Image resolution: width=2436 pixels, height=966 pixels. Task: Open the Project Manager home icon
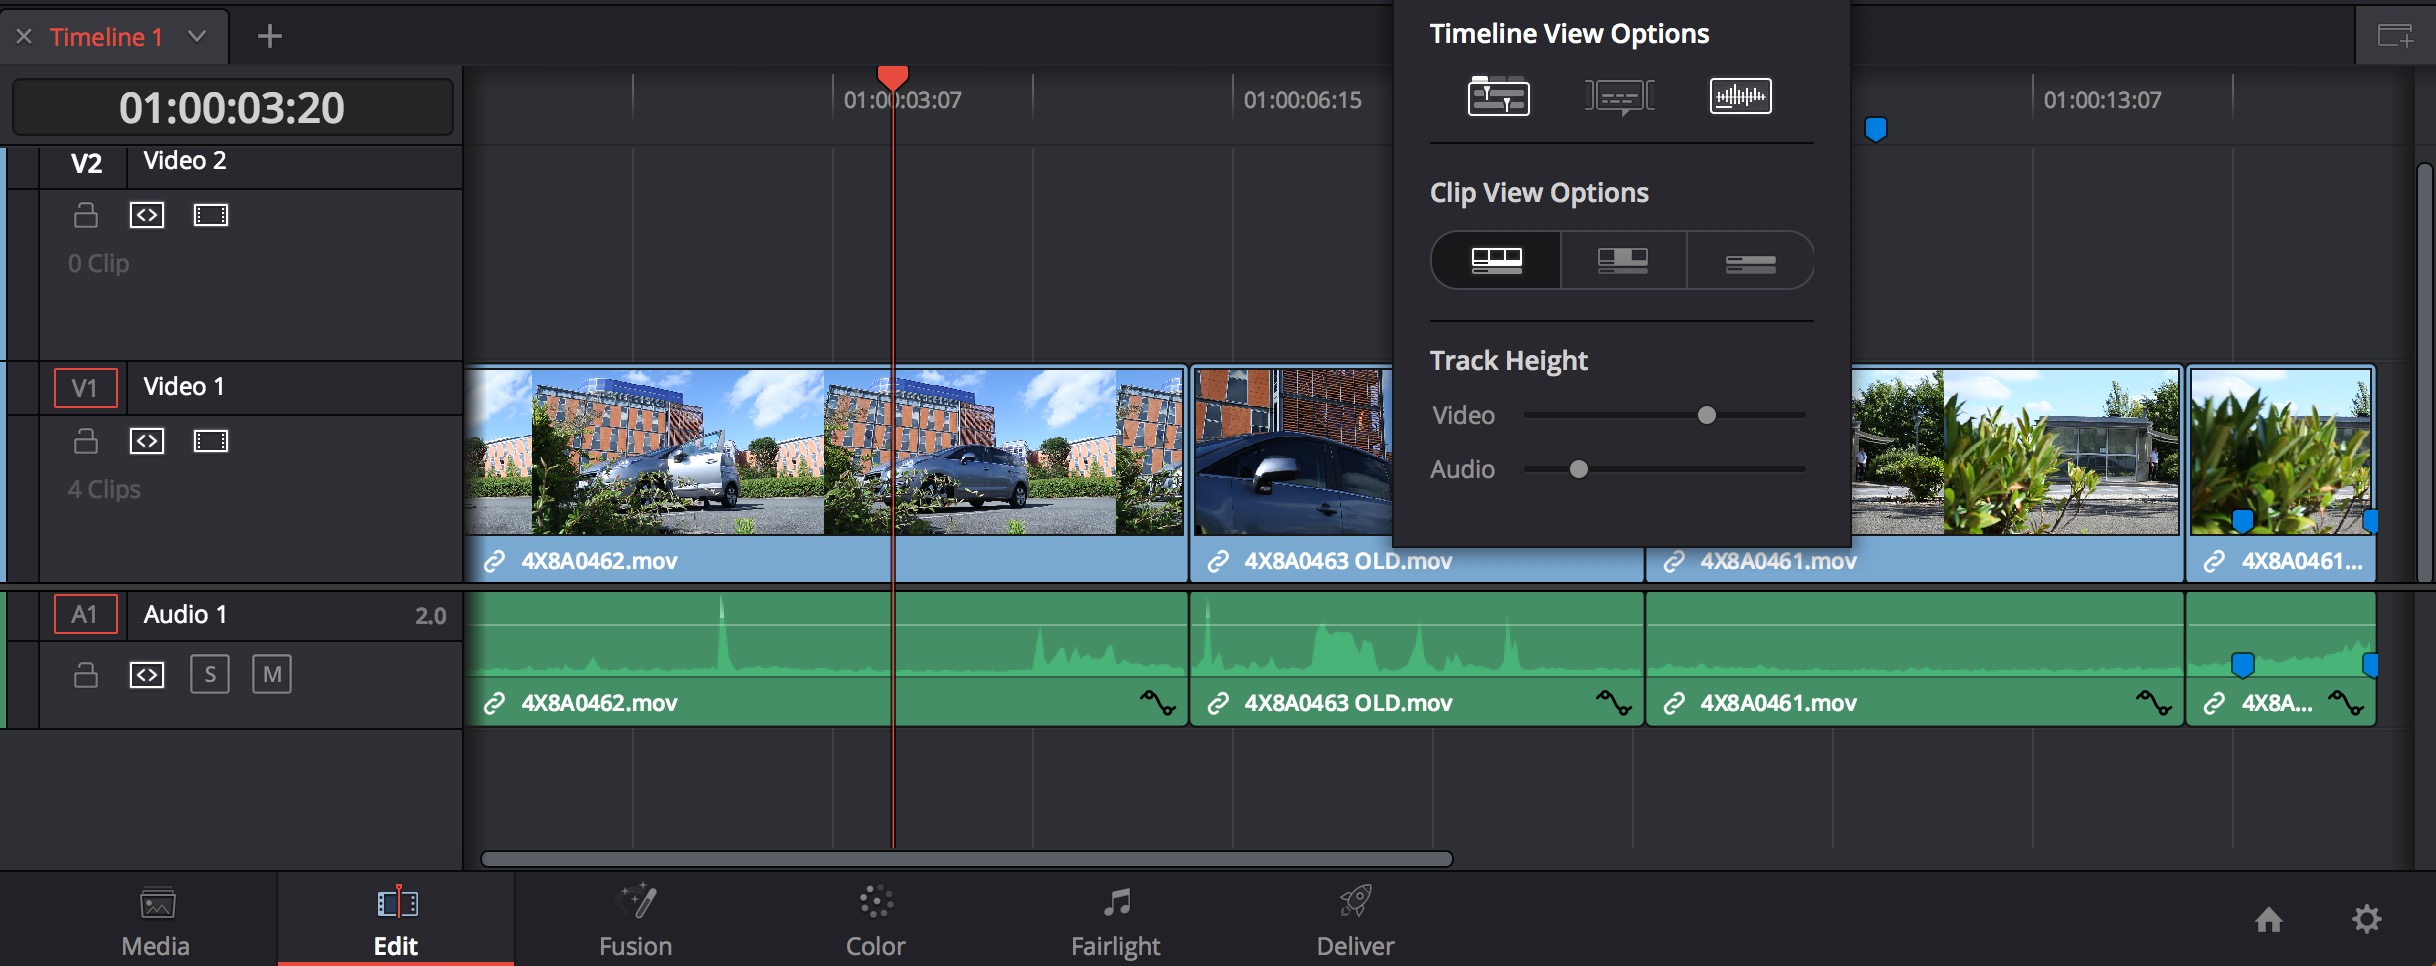tap(2269, 919)
